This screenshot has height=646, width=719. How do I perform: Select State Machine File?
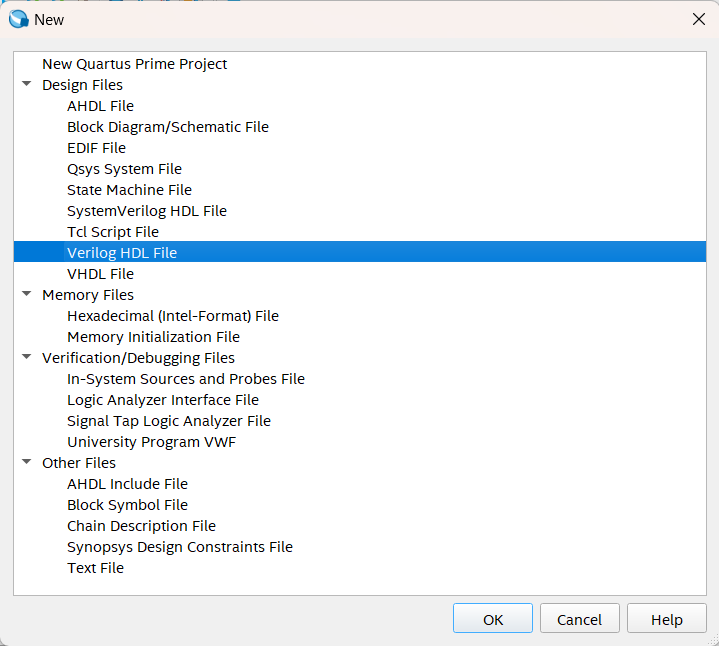pyautogui.click(x=129, y=190)
